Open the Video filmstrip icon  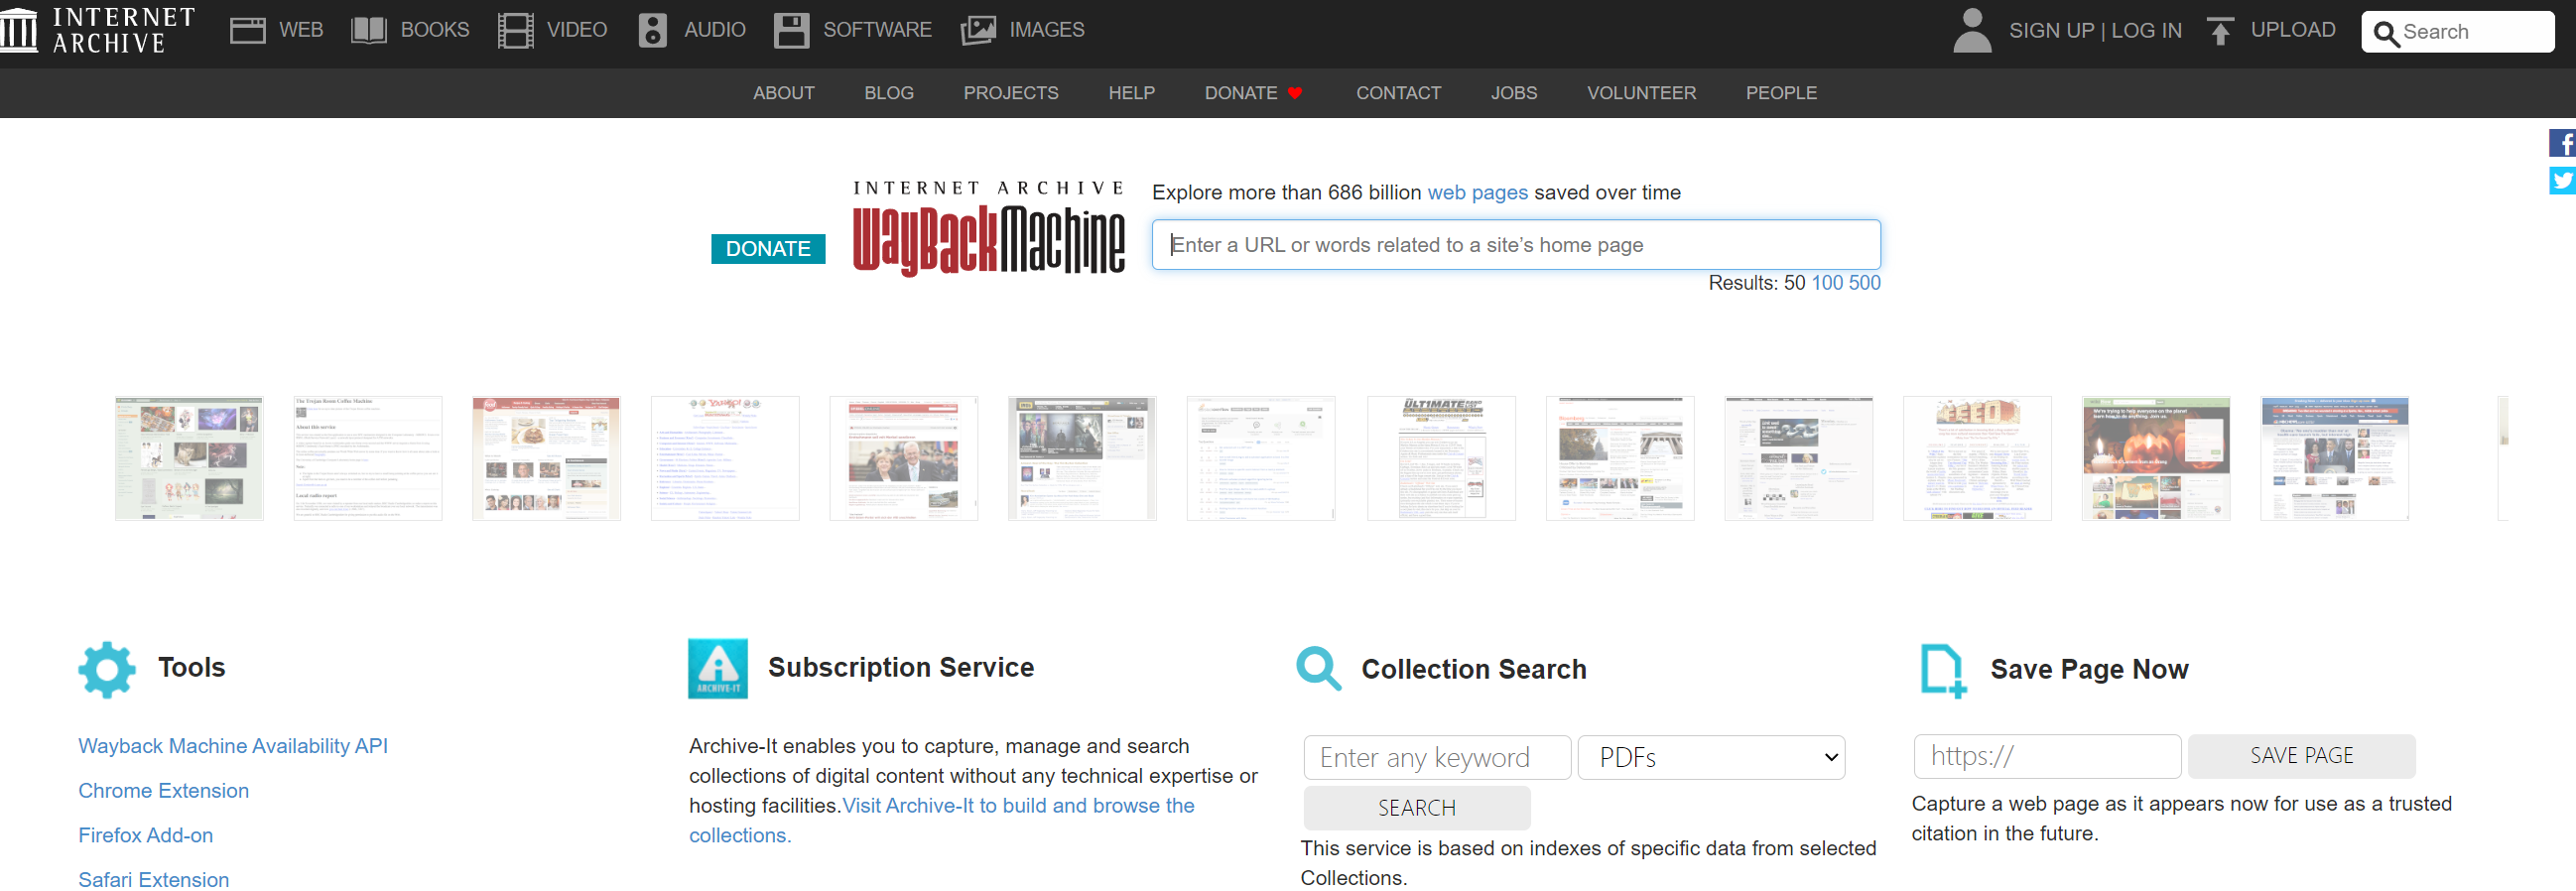point(515,30)
